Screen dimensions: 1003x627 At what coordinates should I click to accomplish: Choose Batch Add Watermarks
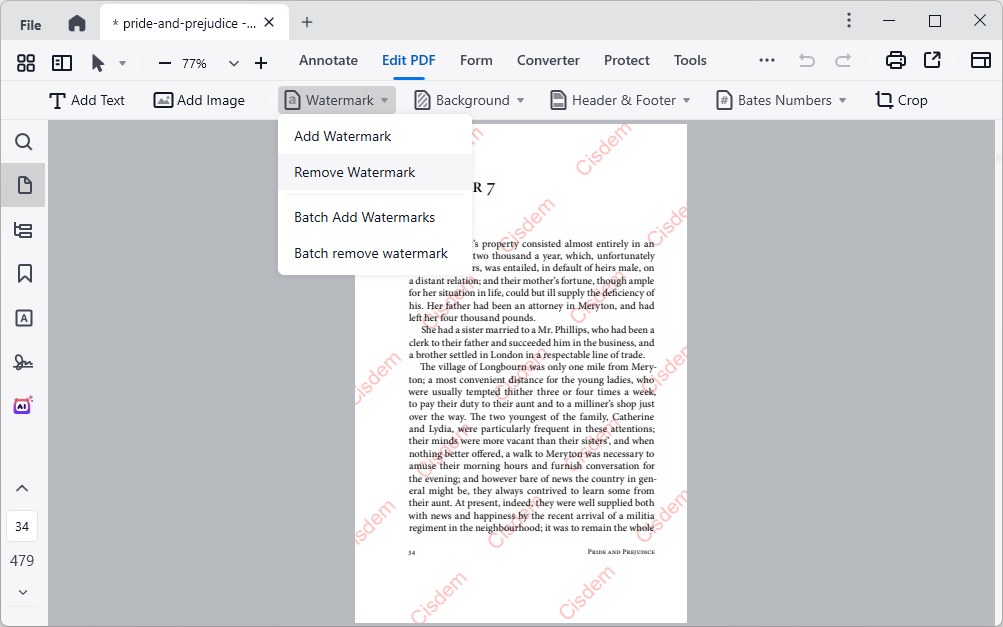pos(365,217)
